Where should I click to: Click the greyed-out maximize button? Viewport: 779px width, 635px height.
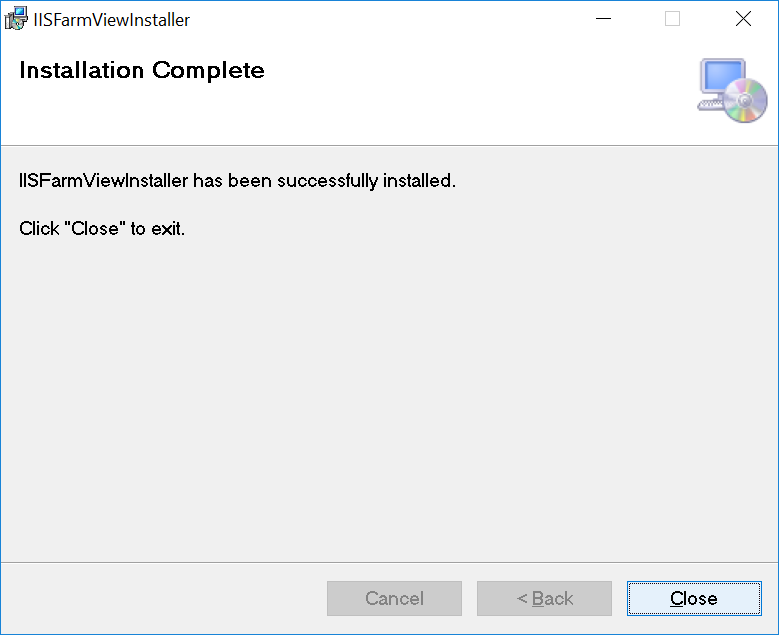tap(672, 19)
